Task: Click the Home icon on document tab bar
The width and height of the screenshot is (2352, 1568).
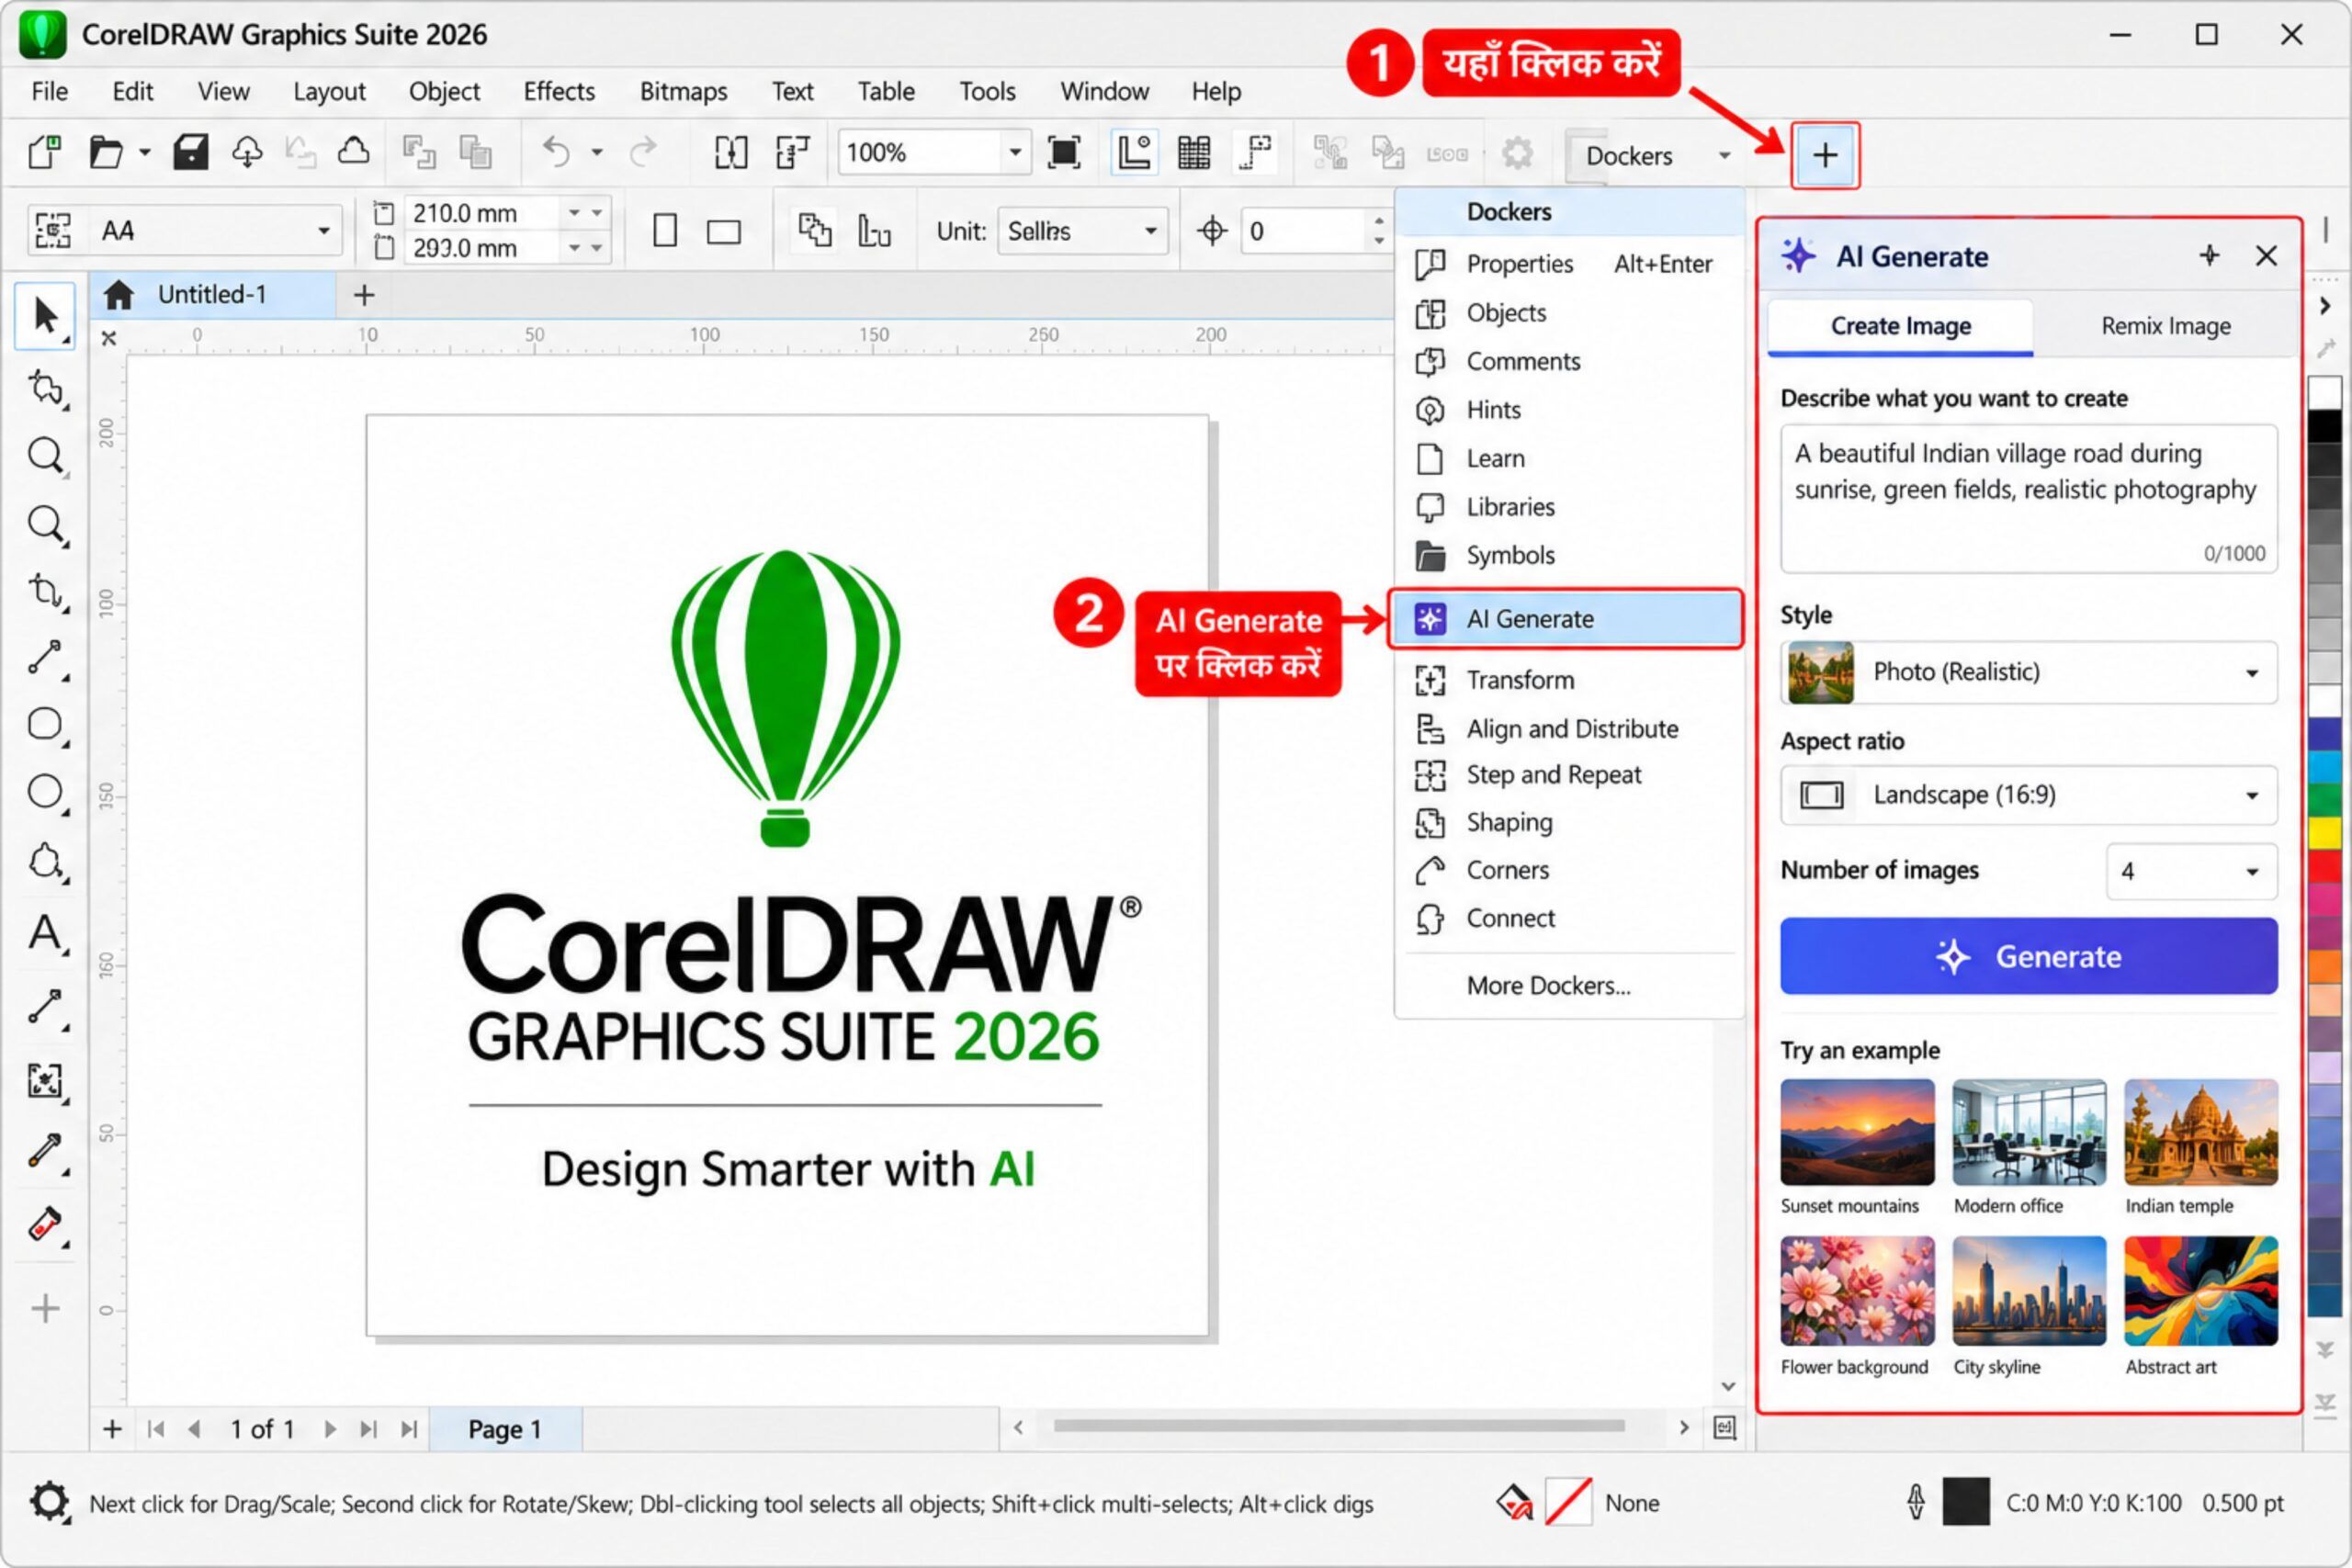Action: click(119, 294)
